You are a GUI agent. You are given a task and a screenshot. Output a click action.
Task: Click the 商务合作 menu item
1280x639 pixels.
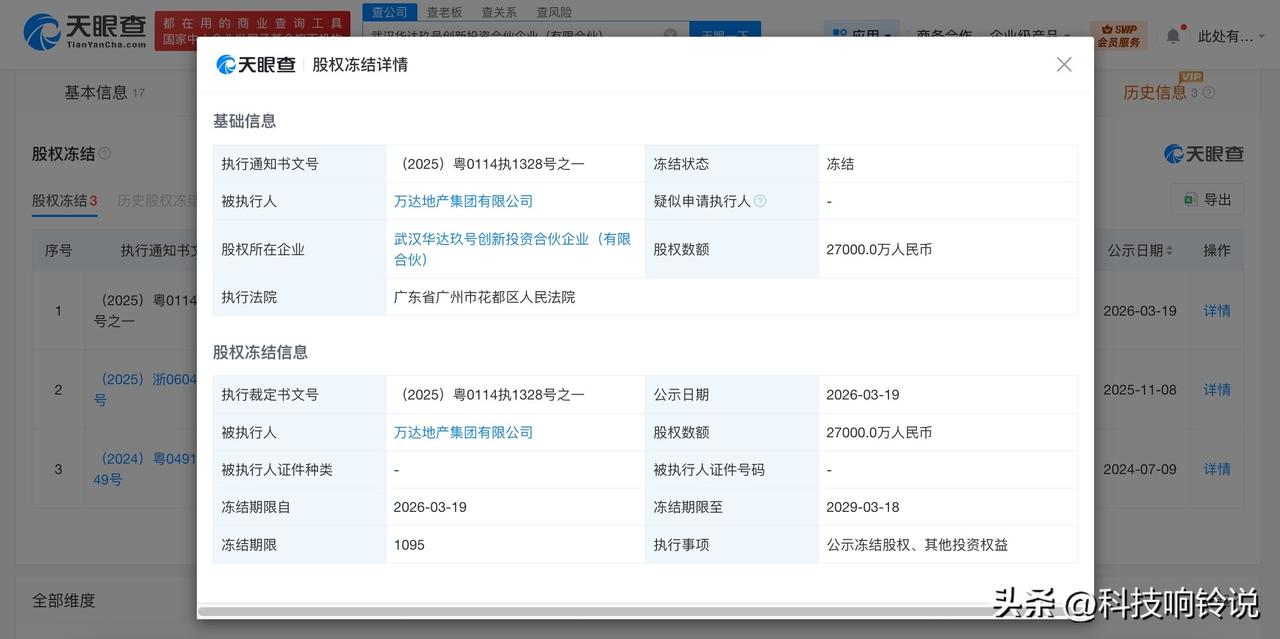[945, 35]
